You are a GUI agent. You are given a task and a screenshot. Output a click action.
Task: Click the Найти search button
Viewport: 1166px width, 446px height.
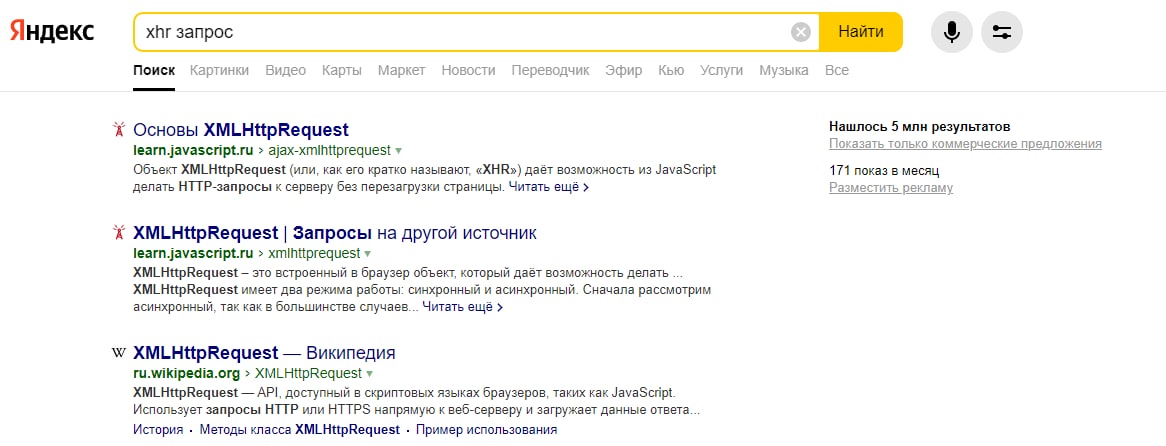pyautogui.click(x=861, y=32)
